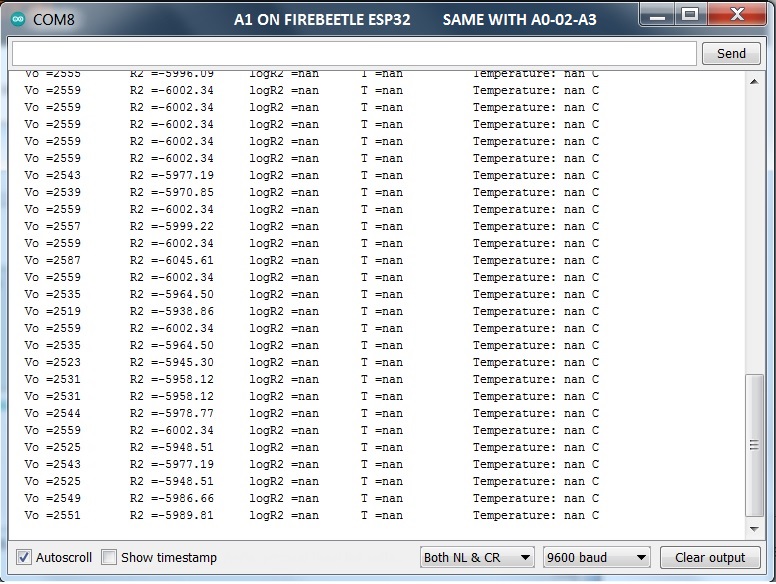Click the Arduino icon in title bar
This screenshot has width=776, height=584.
click(18, 19)
